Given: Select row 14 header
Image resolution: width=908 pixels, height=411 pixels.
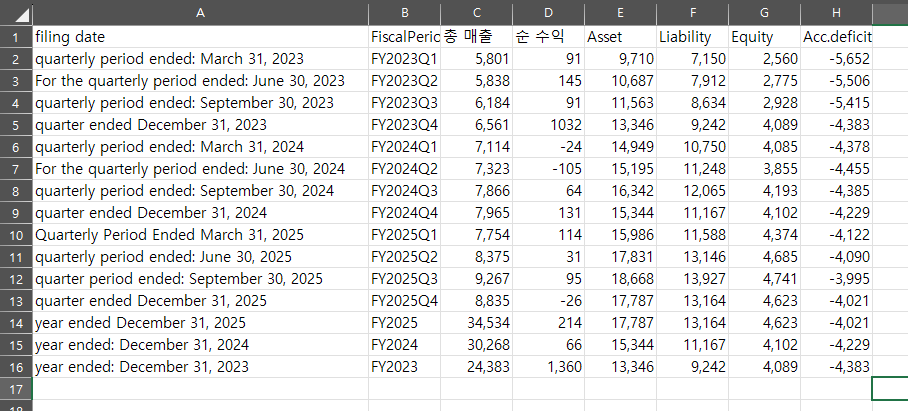Looking at the screenshot, I should 16,323.
